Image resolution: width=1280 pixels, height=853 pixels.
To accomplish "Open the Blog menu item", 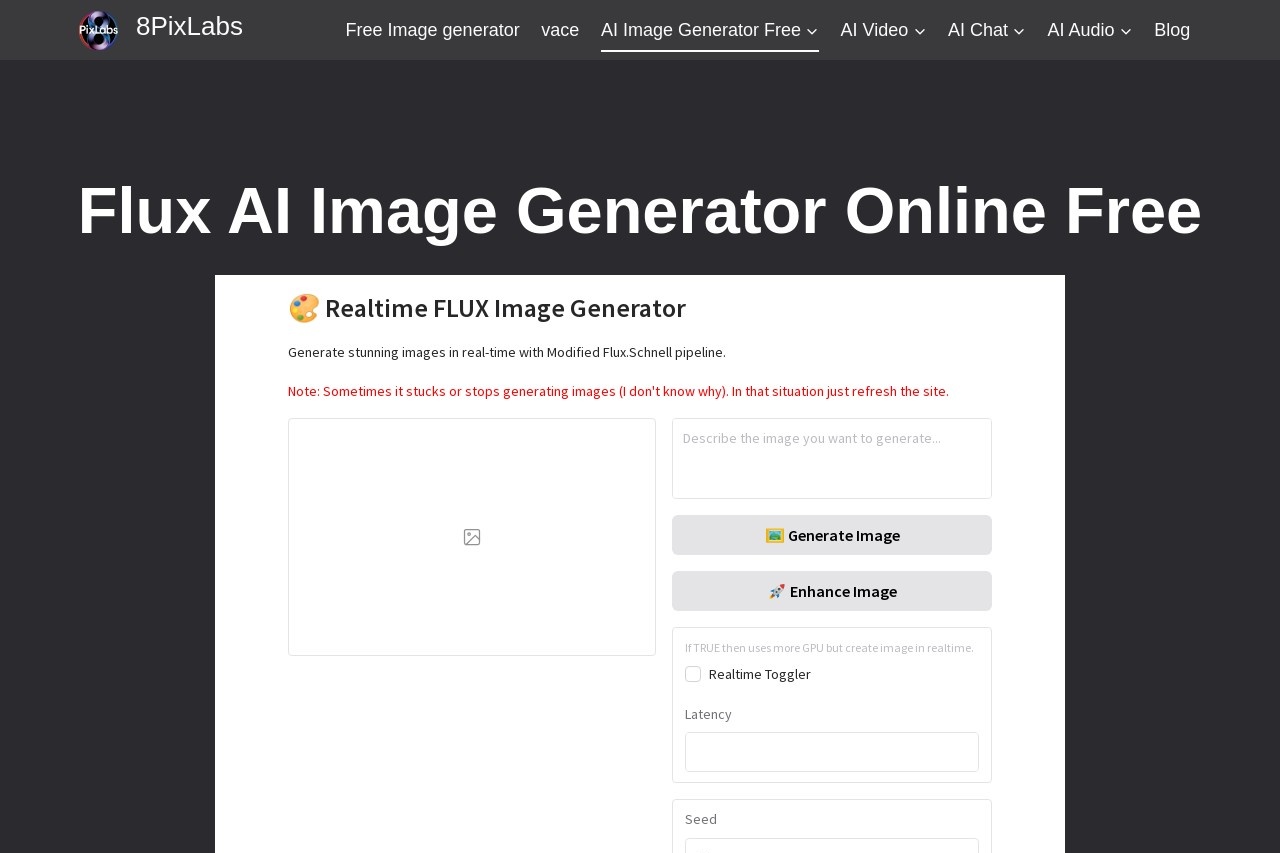I will (x=1172, y=30).
